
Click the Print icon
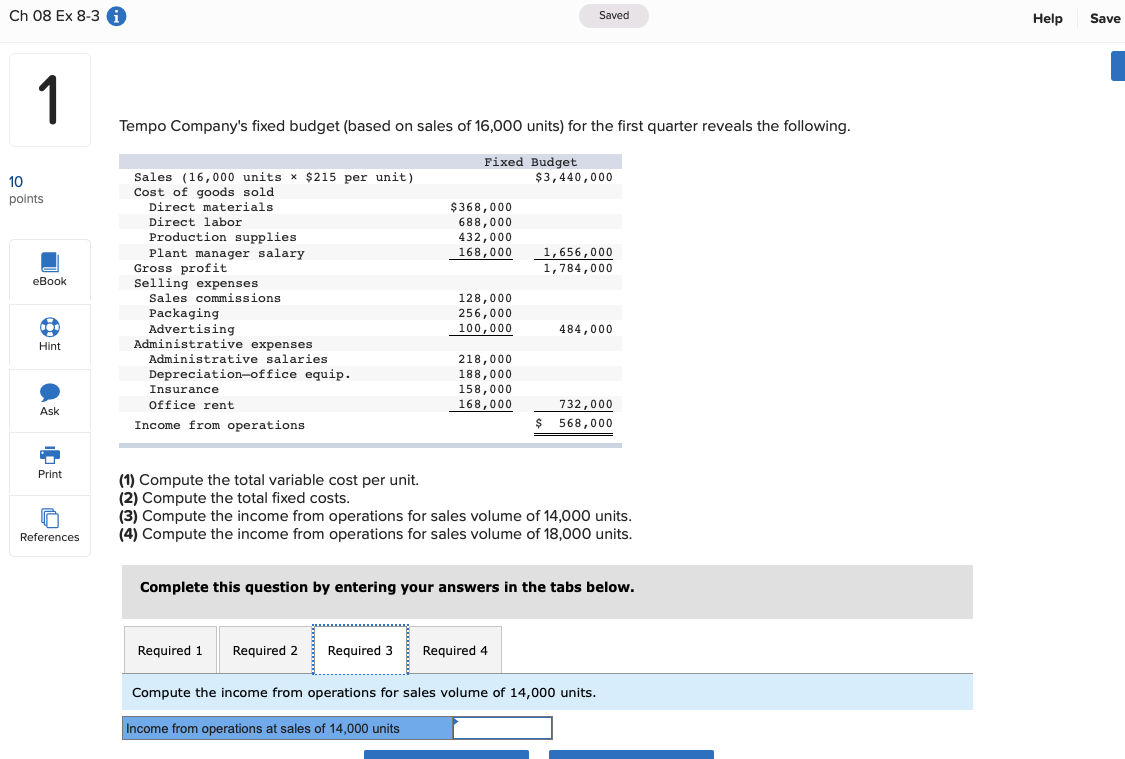(49, 463)
